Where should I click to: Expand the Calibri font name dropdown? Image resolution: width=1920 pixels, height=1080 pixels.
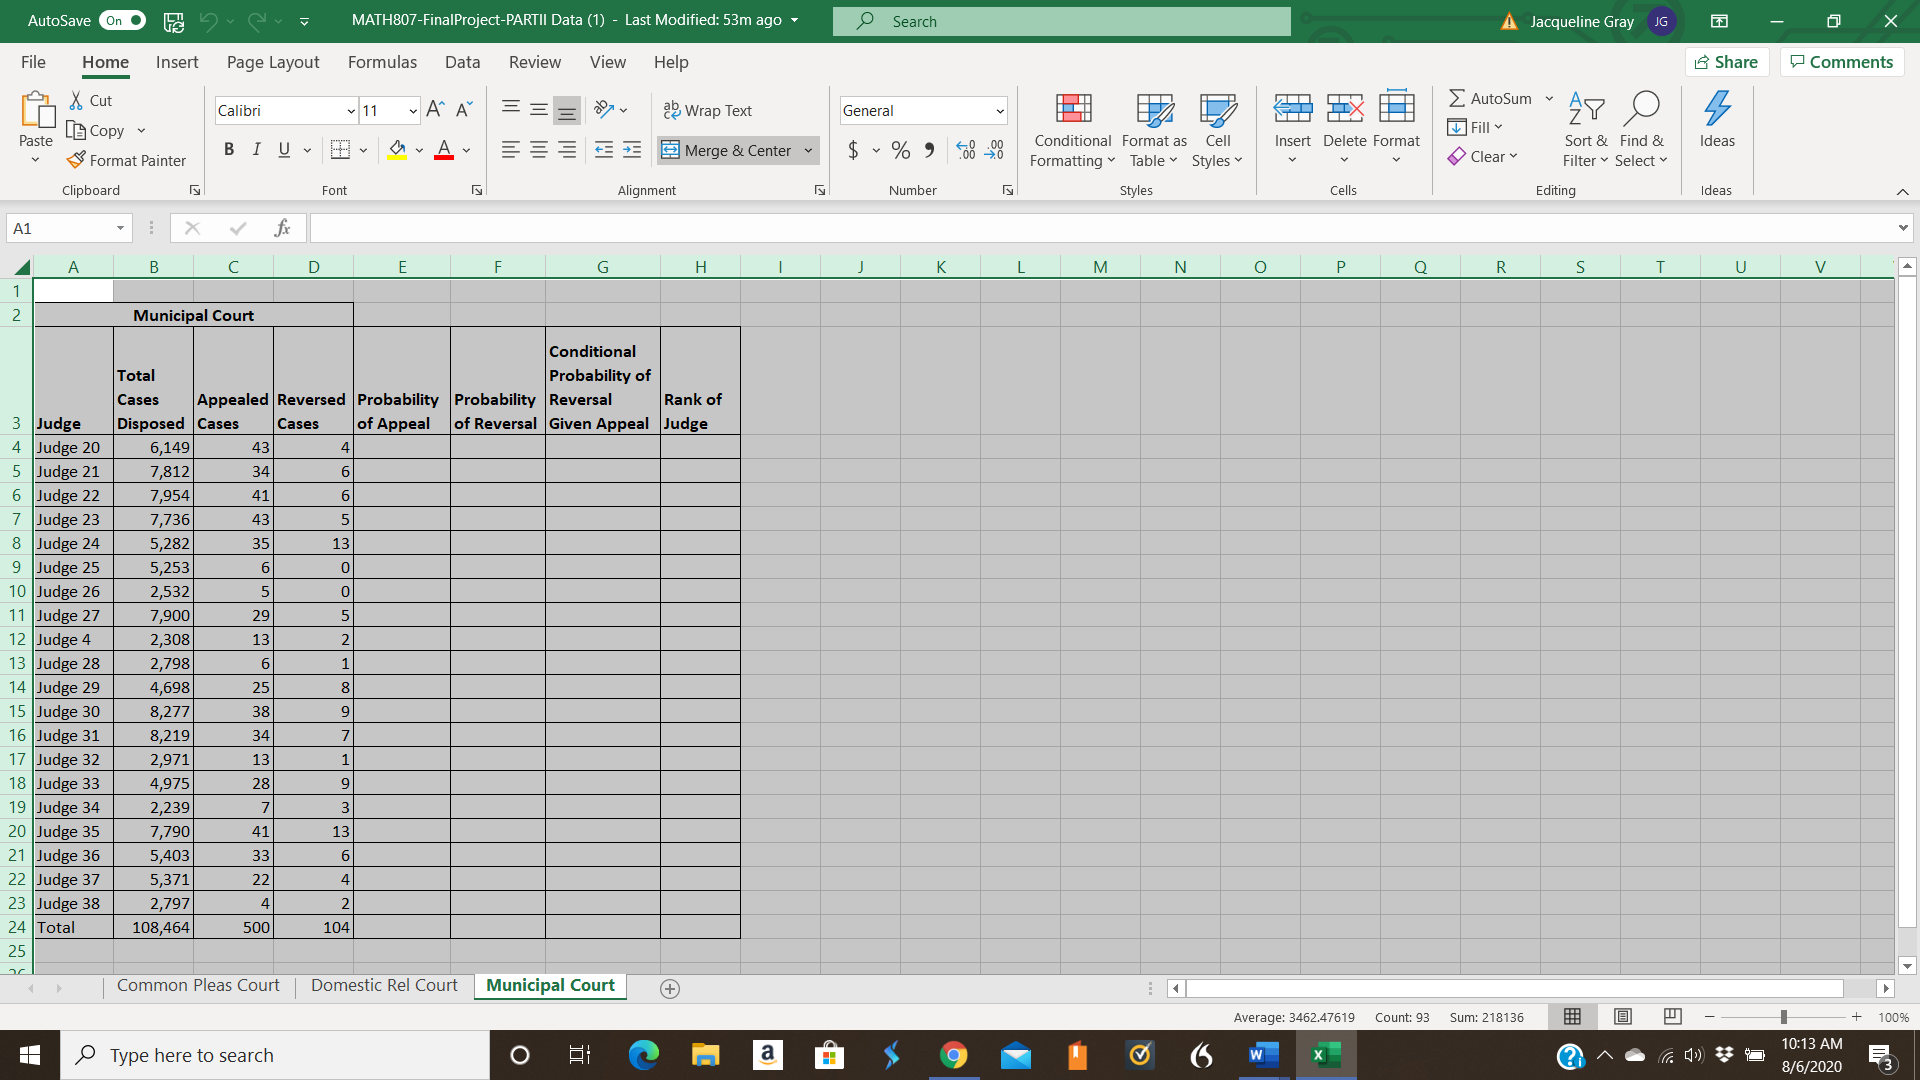(351, 111)
